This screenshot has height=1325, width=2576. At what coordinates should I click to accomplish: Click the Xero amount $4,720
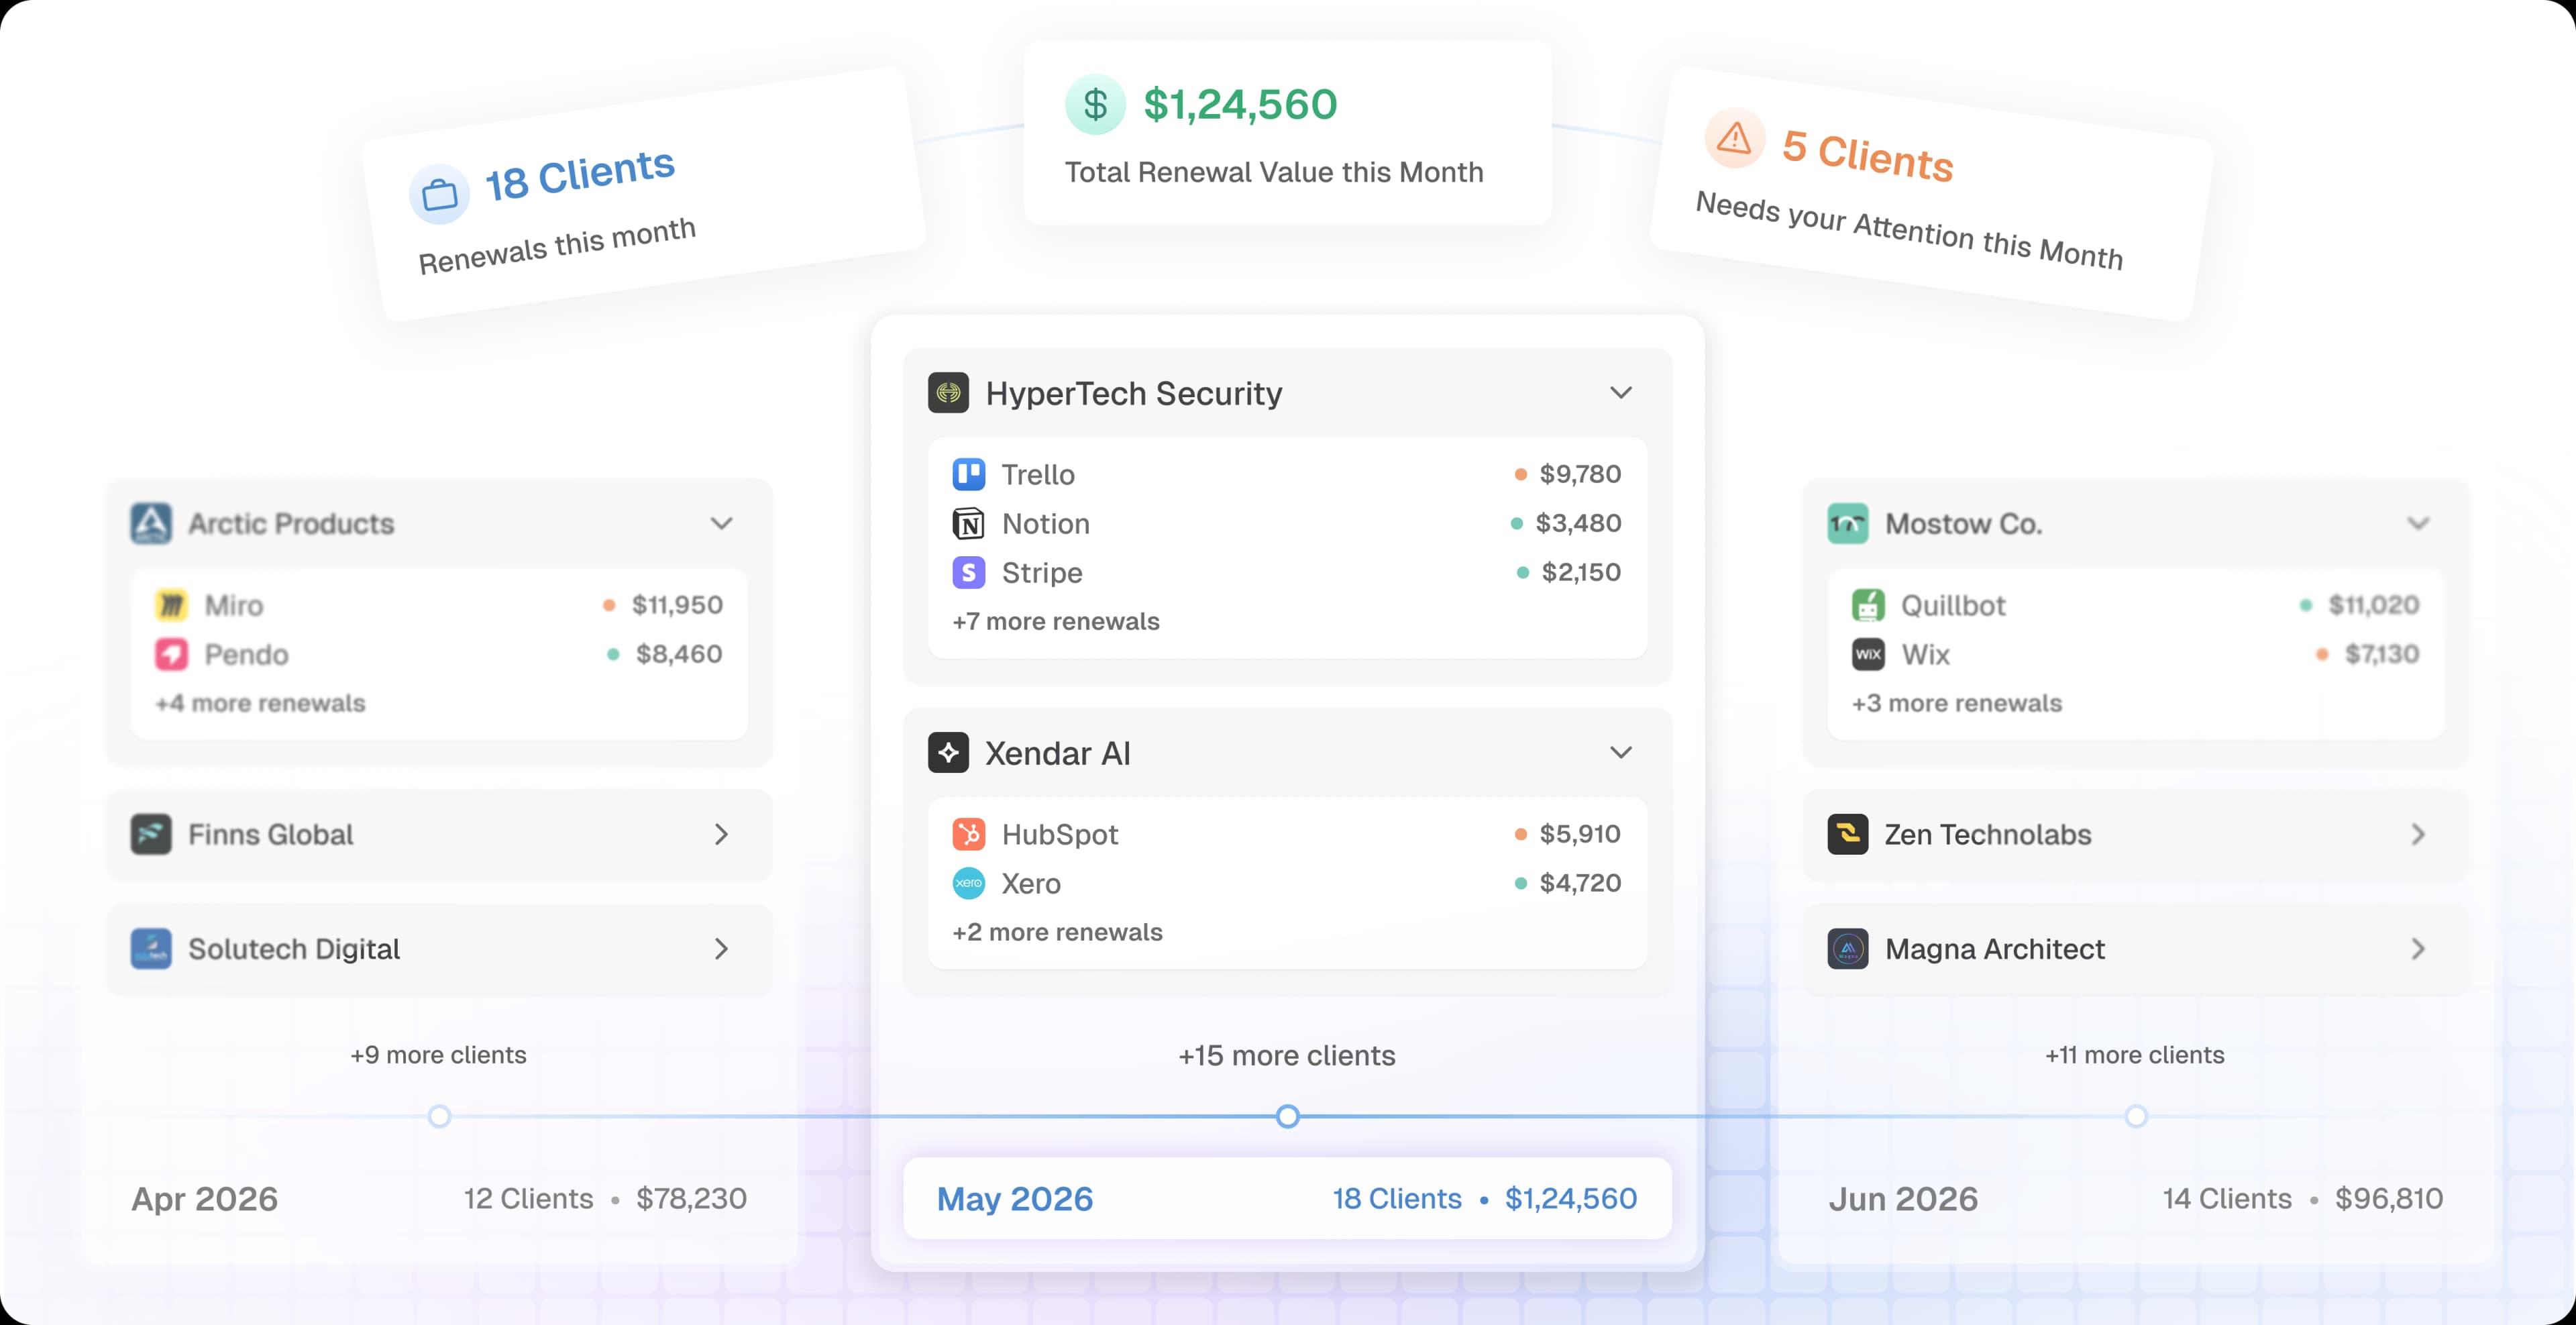coord(1580,883)
